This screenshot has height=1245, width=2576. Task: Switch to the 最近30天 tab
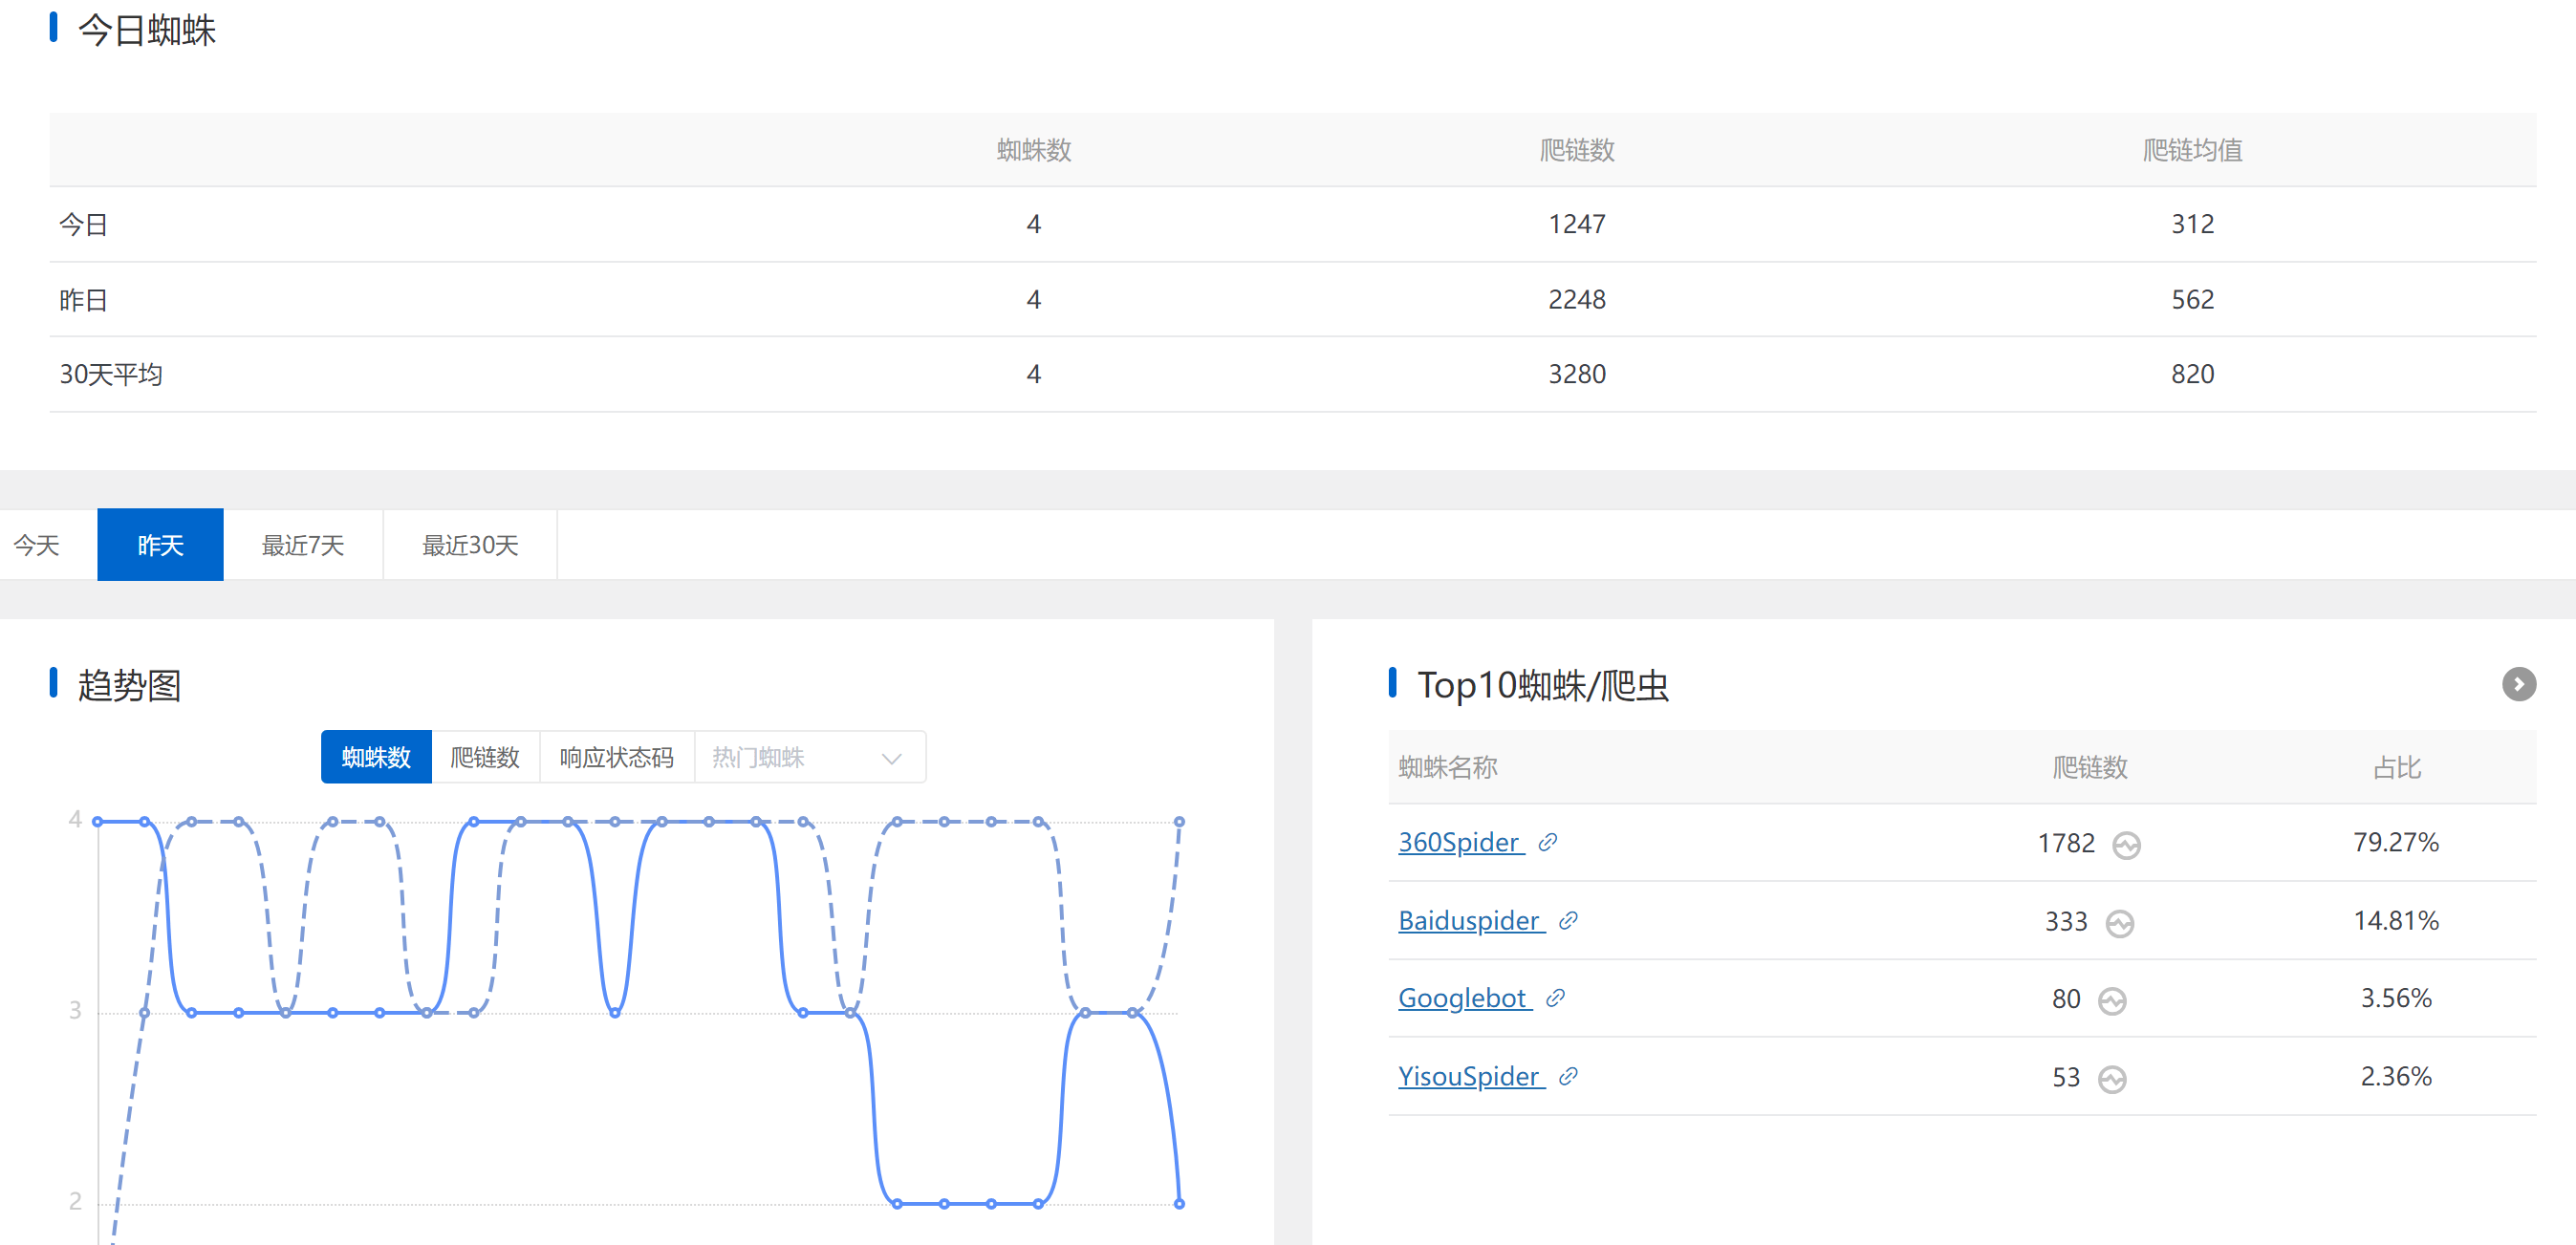[x=470, y=545]
